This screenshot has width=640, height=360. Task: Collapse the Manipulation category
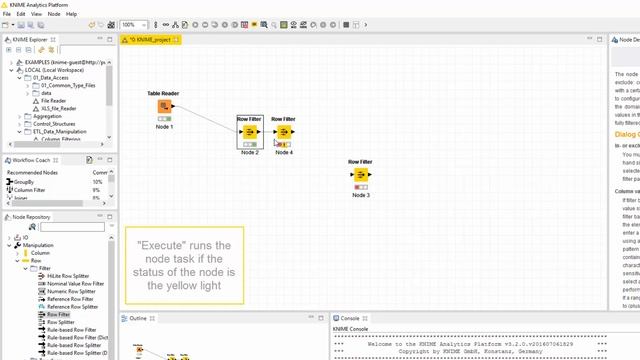[9, 245]
